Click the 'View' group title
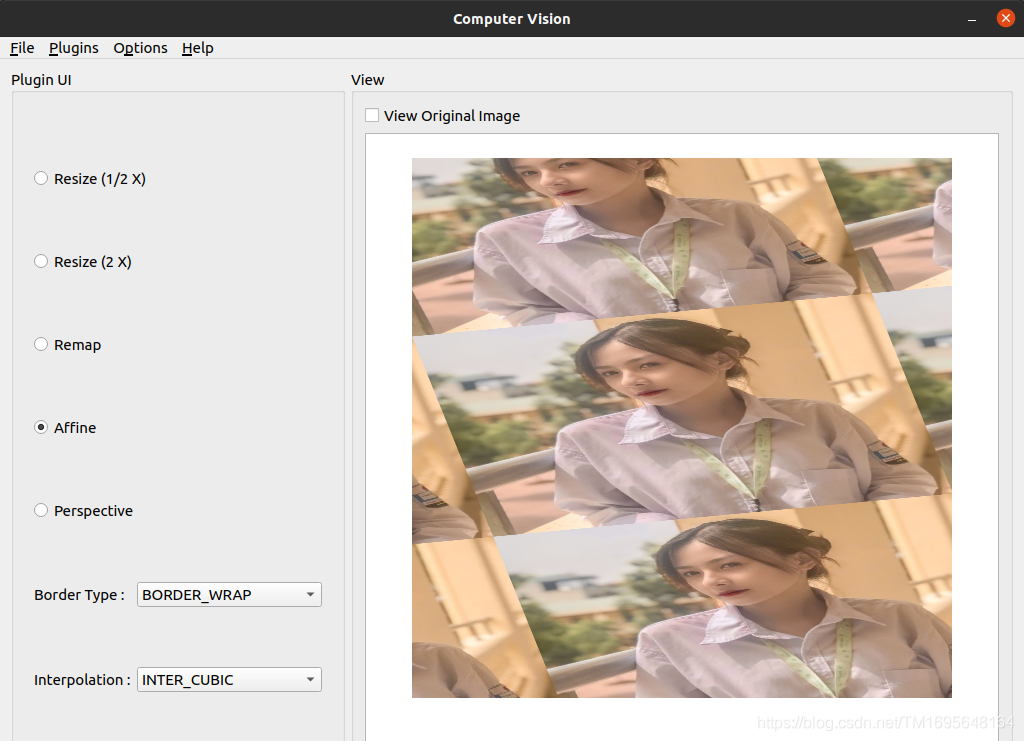 368,80
